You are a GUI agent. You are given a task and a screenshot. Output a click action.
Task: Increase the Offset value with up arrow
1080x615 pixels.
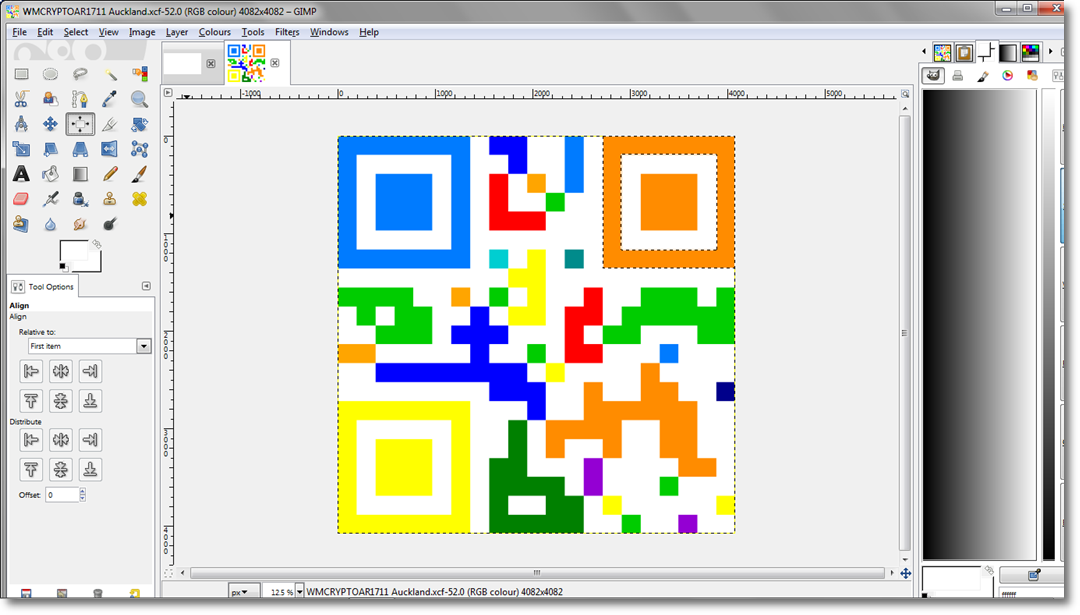coord(83,491)
